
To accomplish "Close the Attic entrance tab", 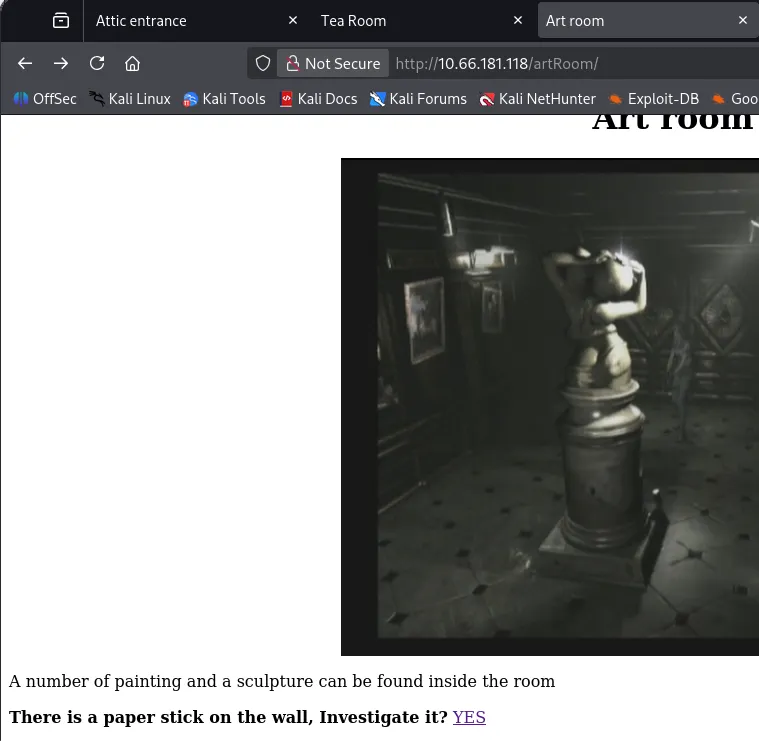I will point(293,20).
